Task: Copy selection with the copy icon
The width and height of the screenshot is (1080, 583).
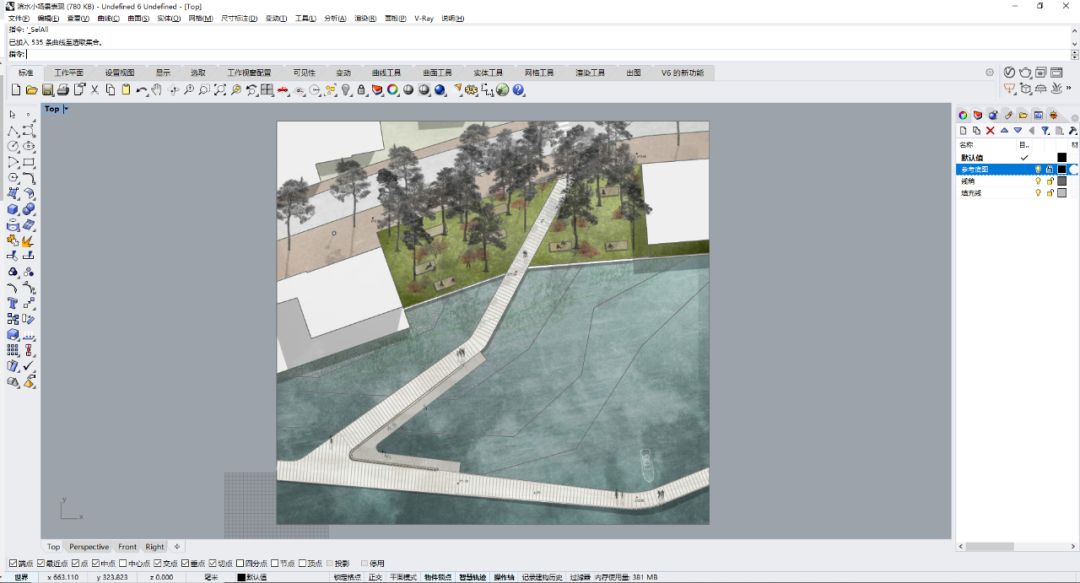Action: point(110,90)
